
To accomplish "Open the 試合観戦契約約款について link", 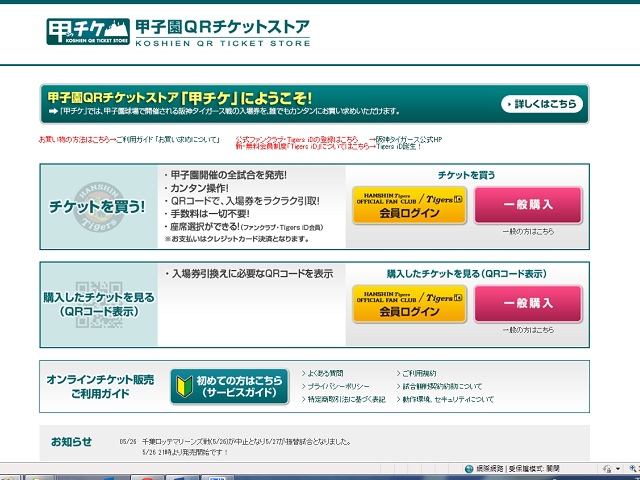I will click(x=442, y=386).
